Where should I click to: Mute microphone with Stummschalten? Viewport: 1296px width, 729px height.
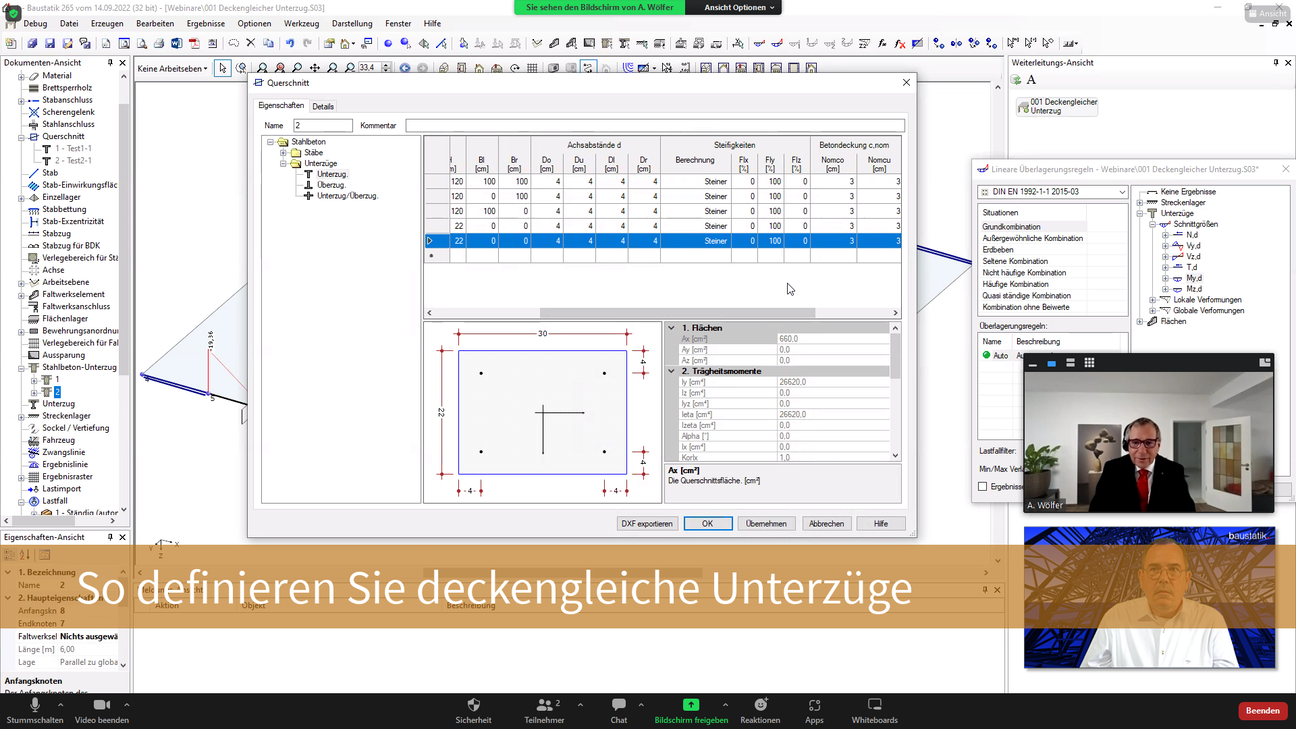(x=35, y=709)
